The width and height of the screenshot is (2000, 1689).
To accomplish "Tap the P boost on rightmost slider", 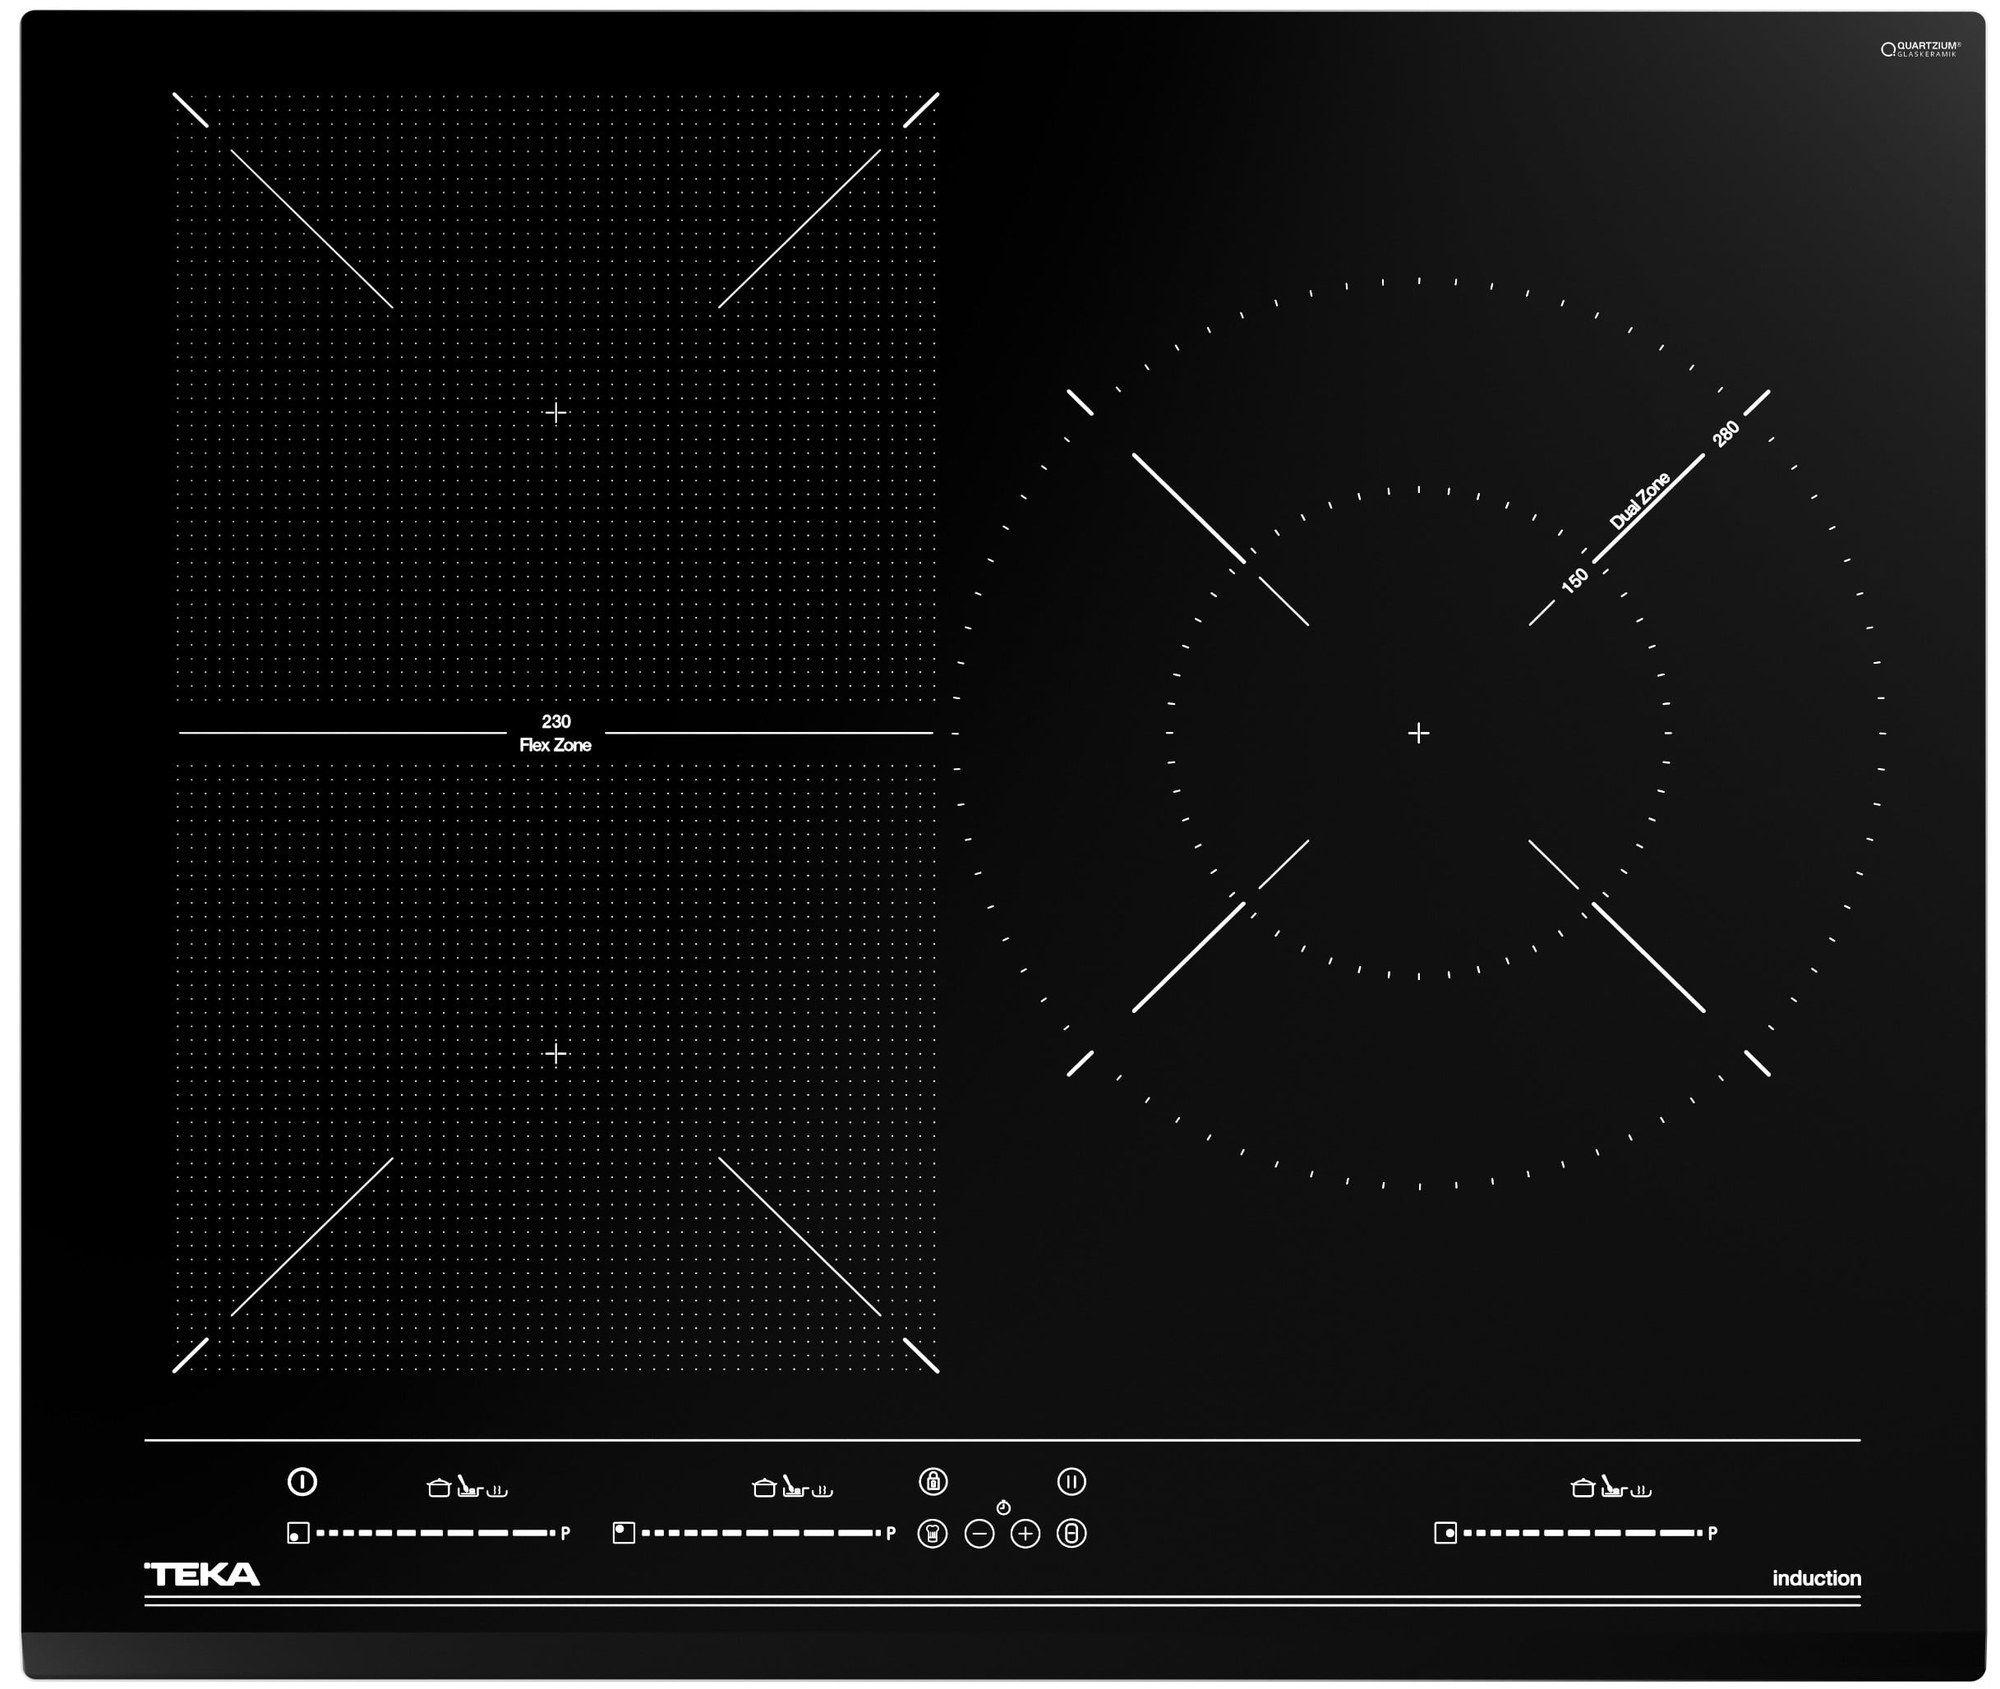I will 1712,1533.
